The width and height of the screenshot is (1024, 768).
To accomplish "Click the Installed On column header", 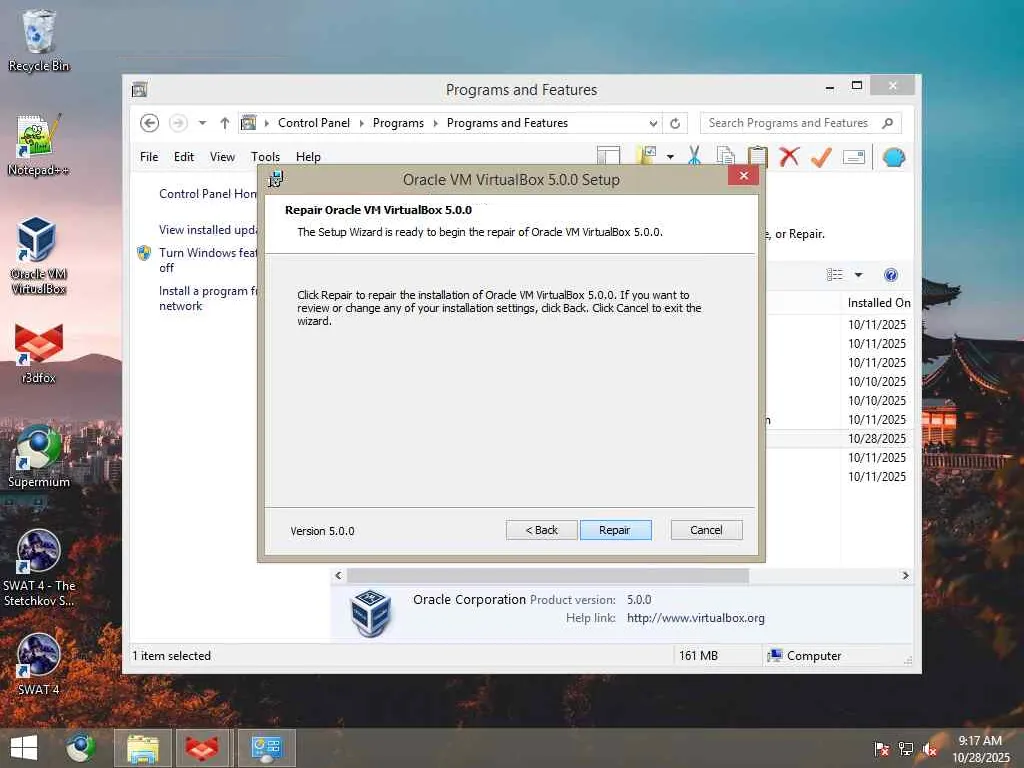I will point(878,303).
